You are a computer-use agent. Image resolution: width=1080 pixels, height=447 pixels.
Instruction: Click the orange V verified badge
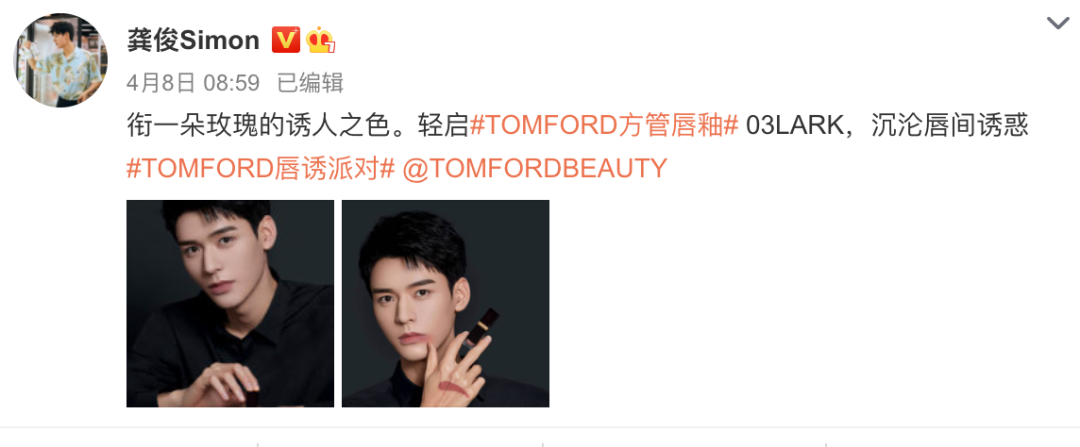(x=286, y=40)
